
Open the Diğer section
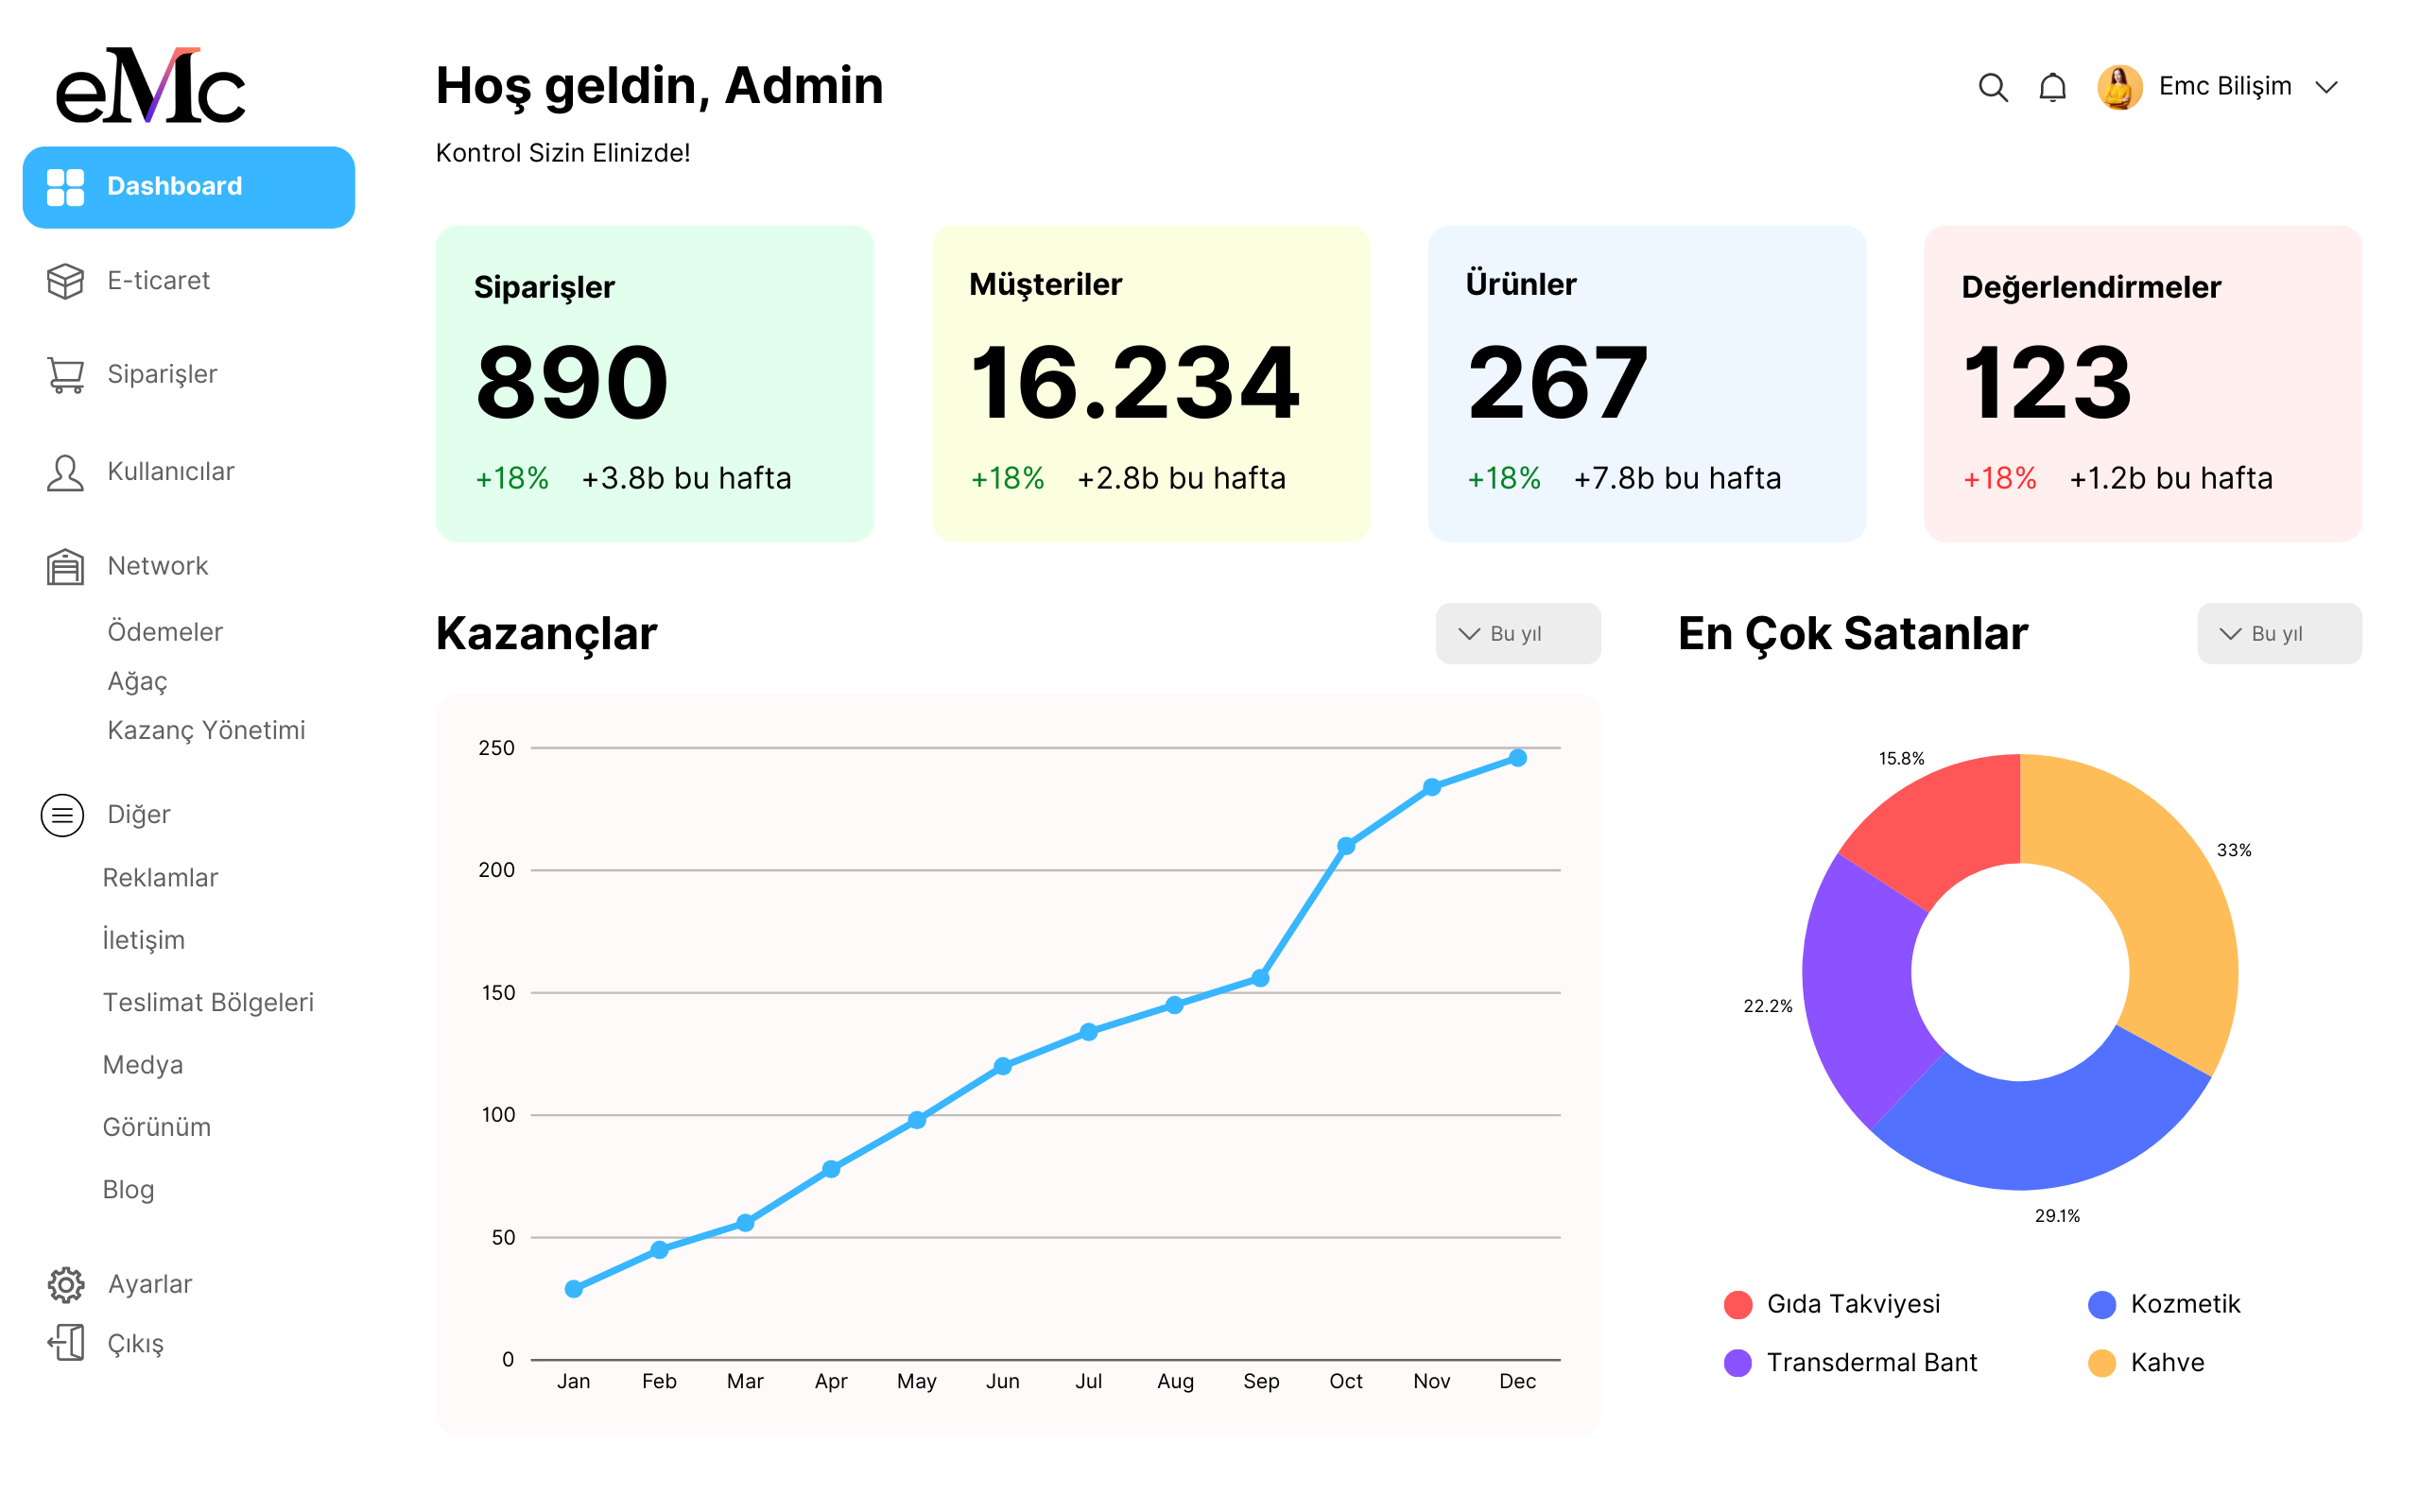[139, 815]
